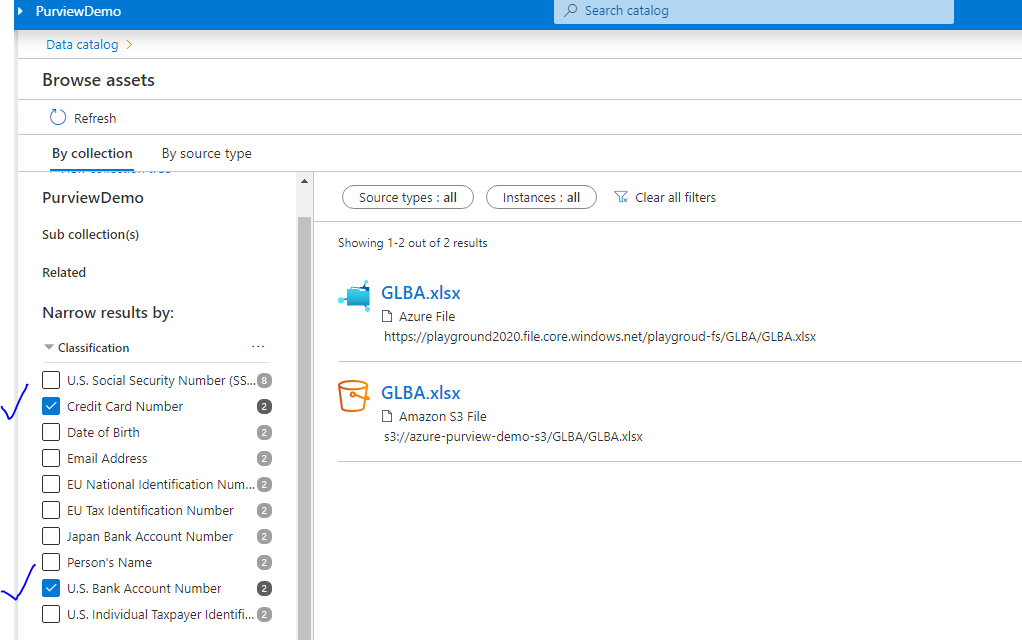Uncheck the Credit Card Number checkbox

click(x=51, y=406)
